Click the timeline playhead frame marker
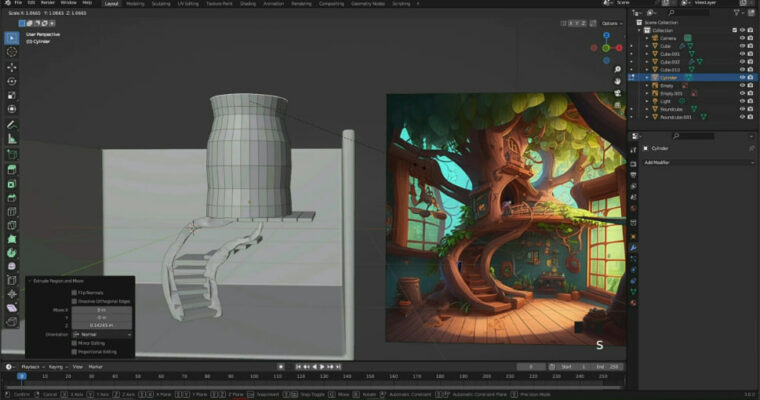Image resolution: width=760 pixels, height=400 pixels. click(x=22, y=376)
